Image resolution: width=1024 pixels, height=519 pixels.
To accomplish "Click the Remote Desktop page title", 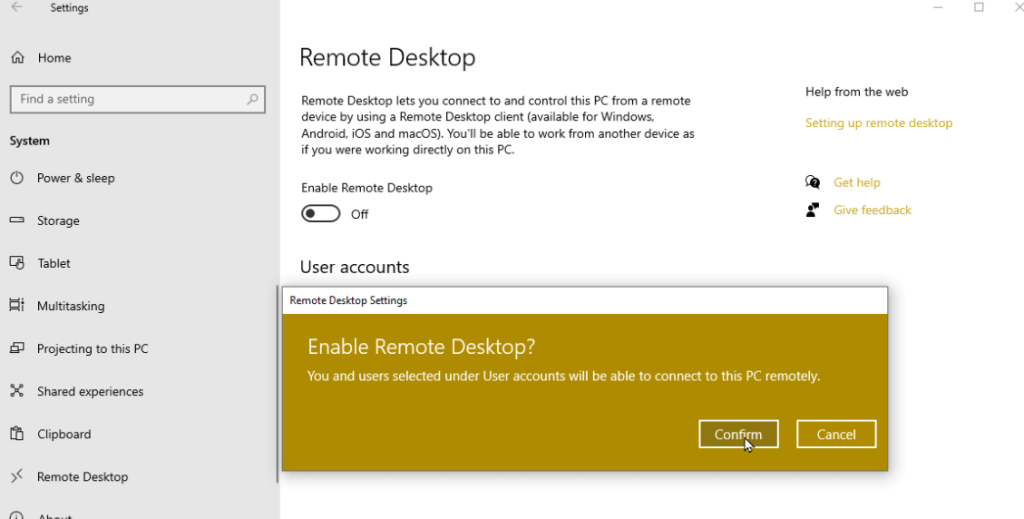I will coord(387,57).
